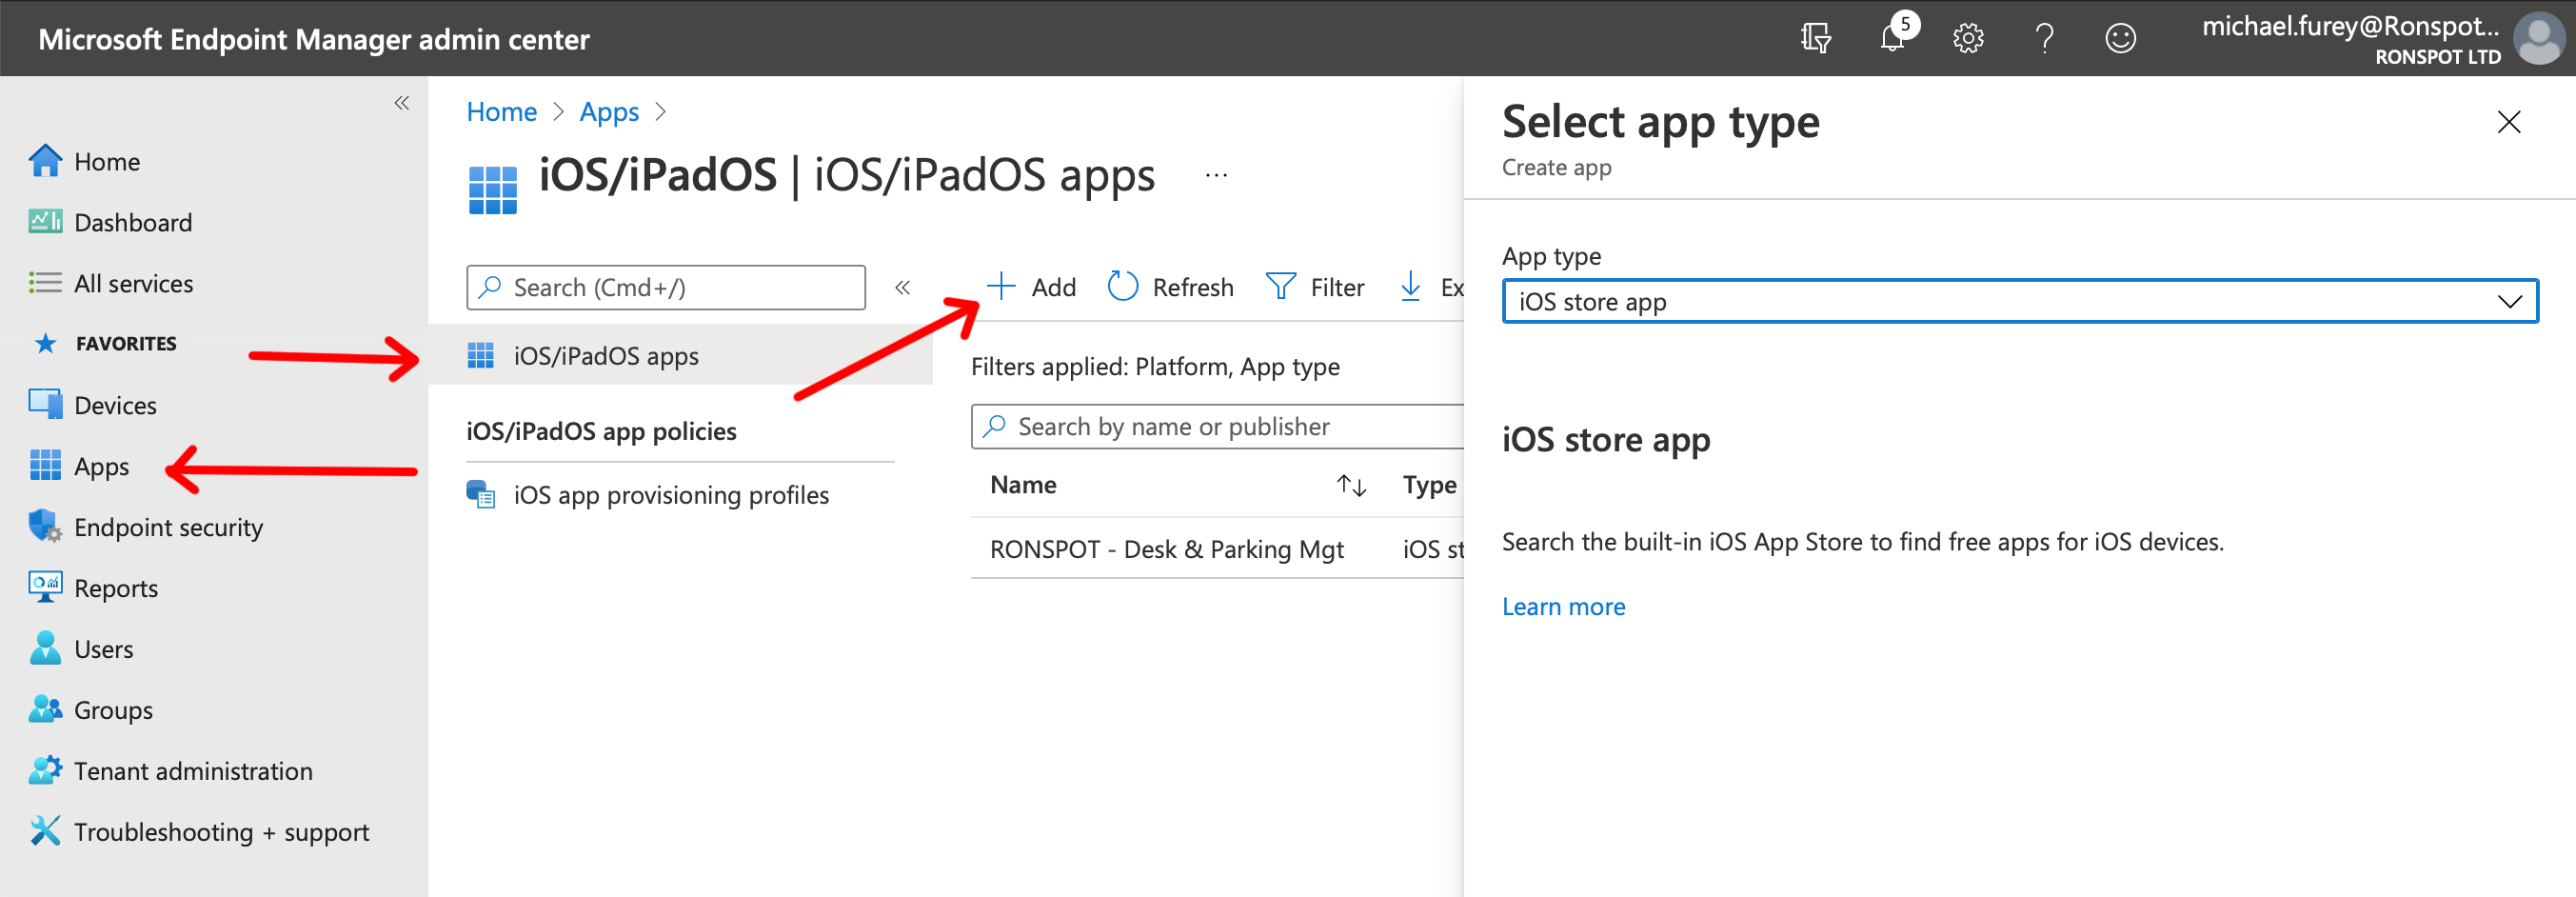
Task: Open the notifications bell icon
Action: (1893, 38)
